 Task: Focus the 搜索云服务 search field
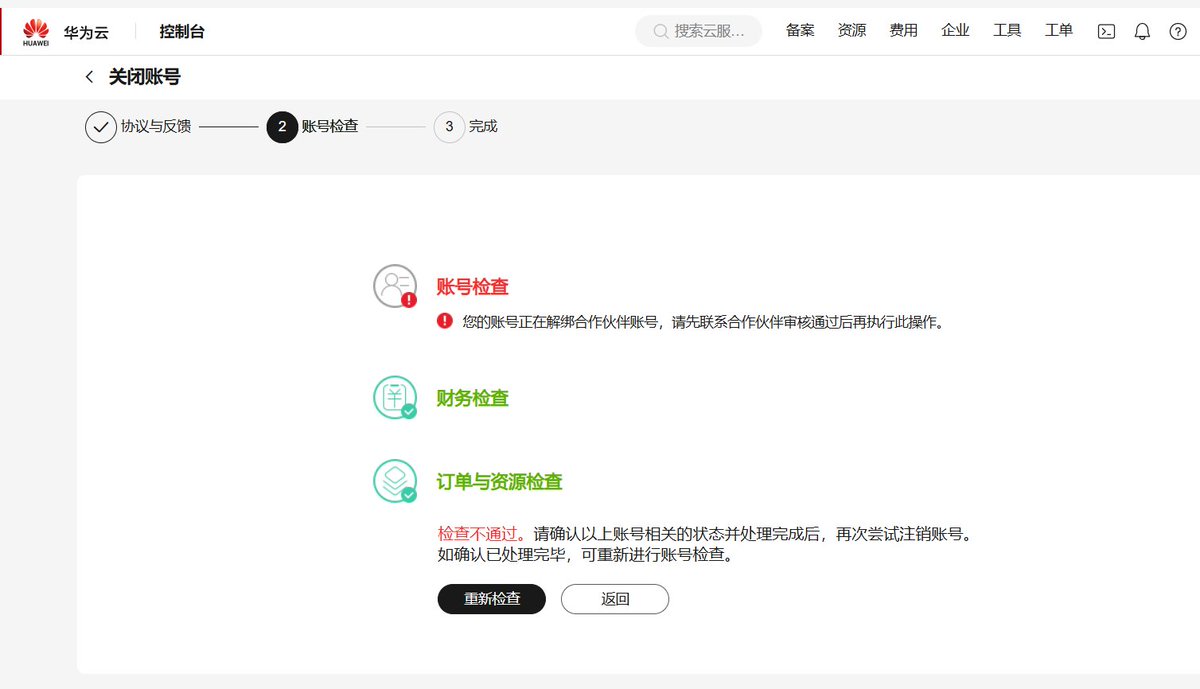pyautogui.click(x=699, y=31)
